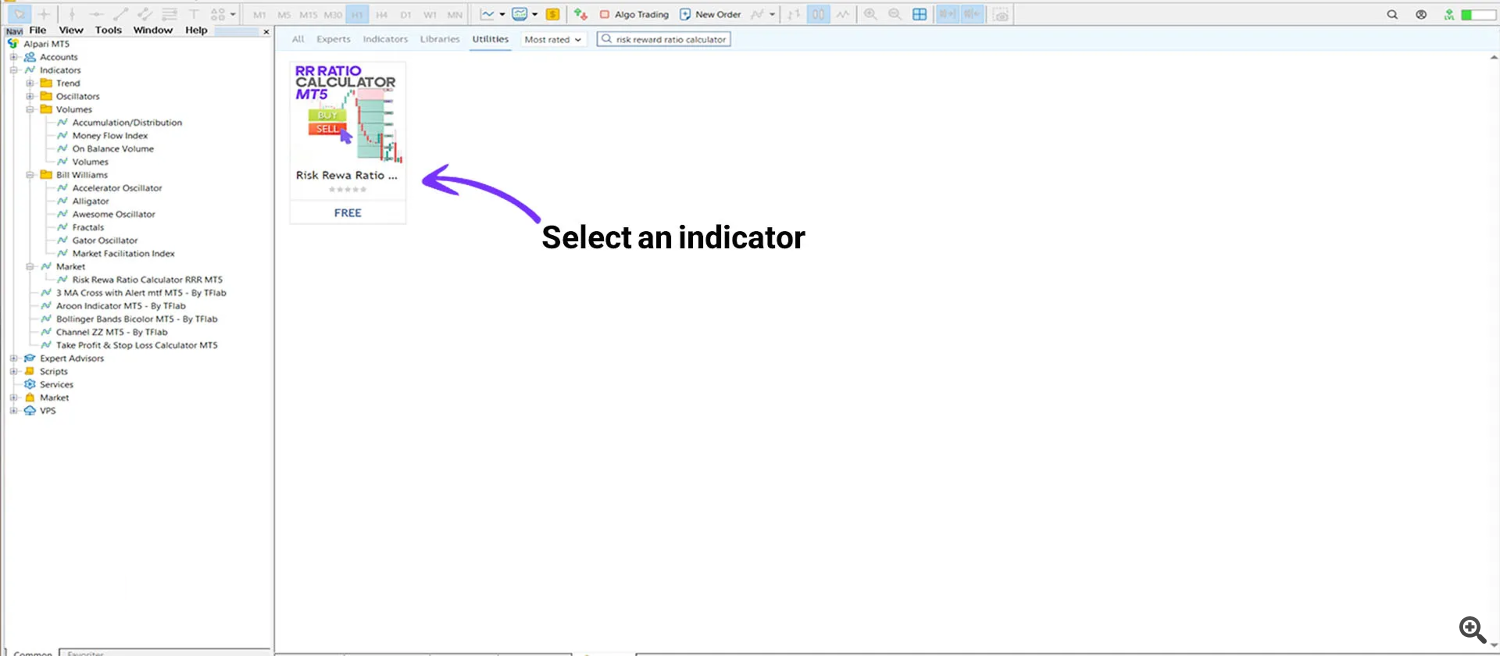
Task: Switch to the Libraries tab
Action: click(440, 39)
